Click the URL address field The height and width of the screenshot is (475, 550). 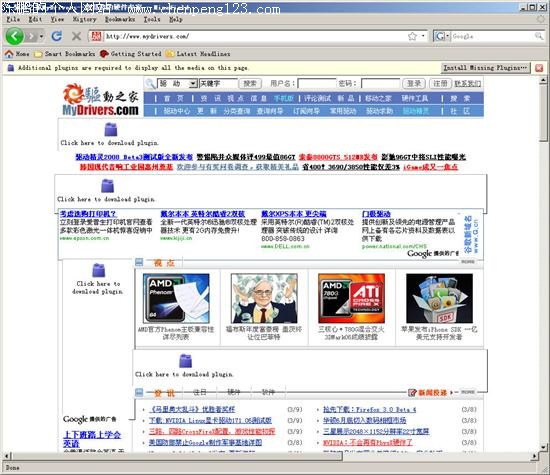pos(255,36)
